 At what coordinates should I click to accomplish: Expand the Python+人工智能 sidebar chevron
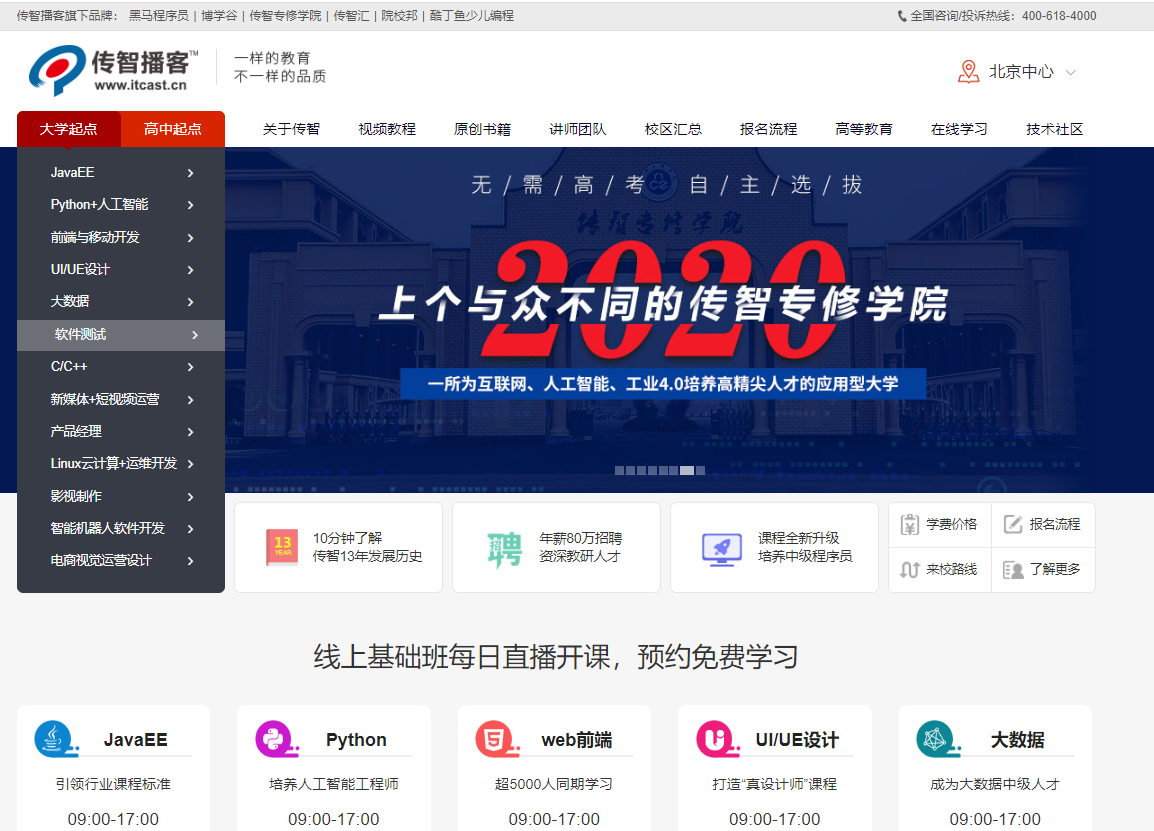point(191,205)
